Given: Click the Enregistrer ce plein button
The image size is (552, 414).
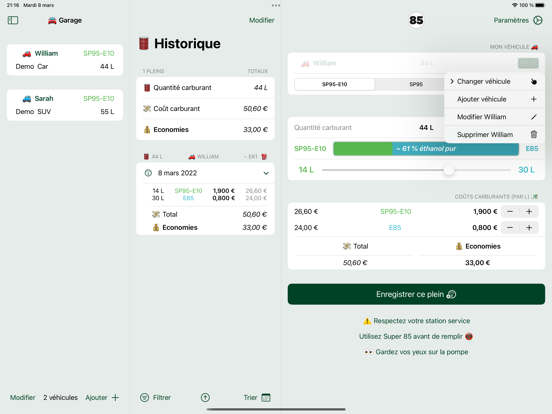Looking at the screenshot, I should 416,294.
